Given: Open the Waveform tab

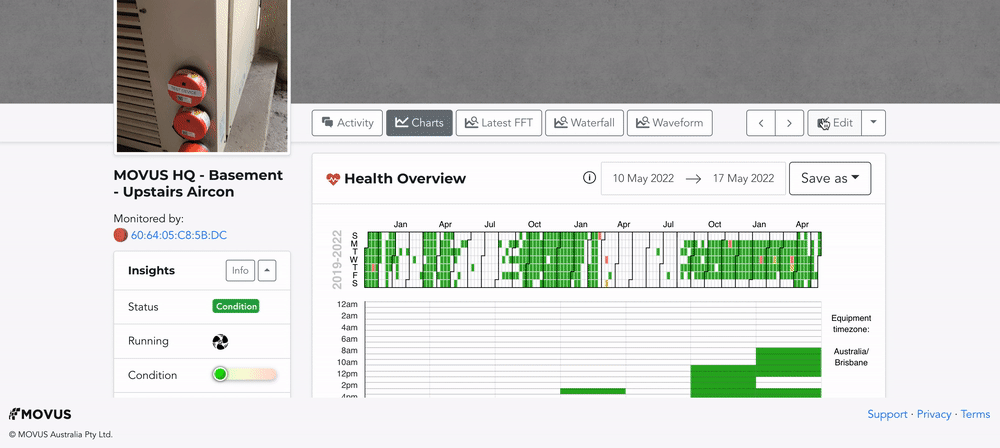Looking at the screenshot, I should point(669,123).
